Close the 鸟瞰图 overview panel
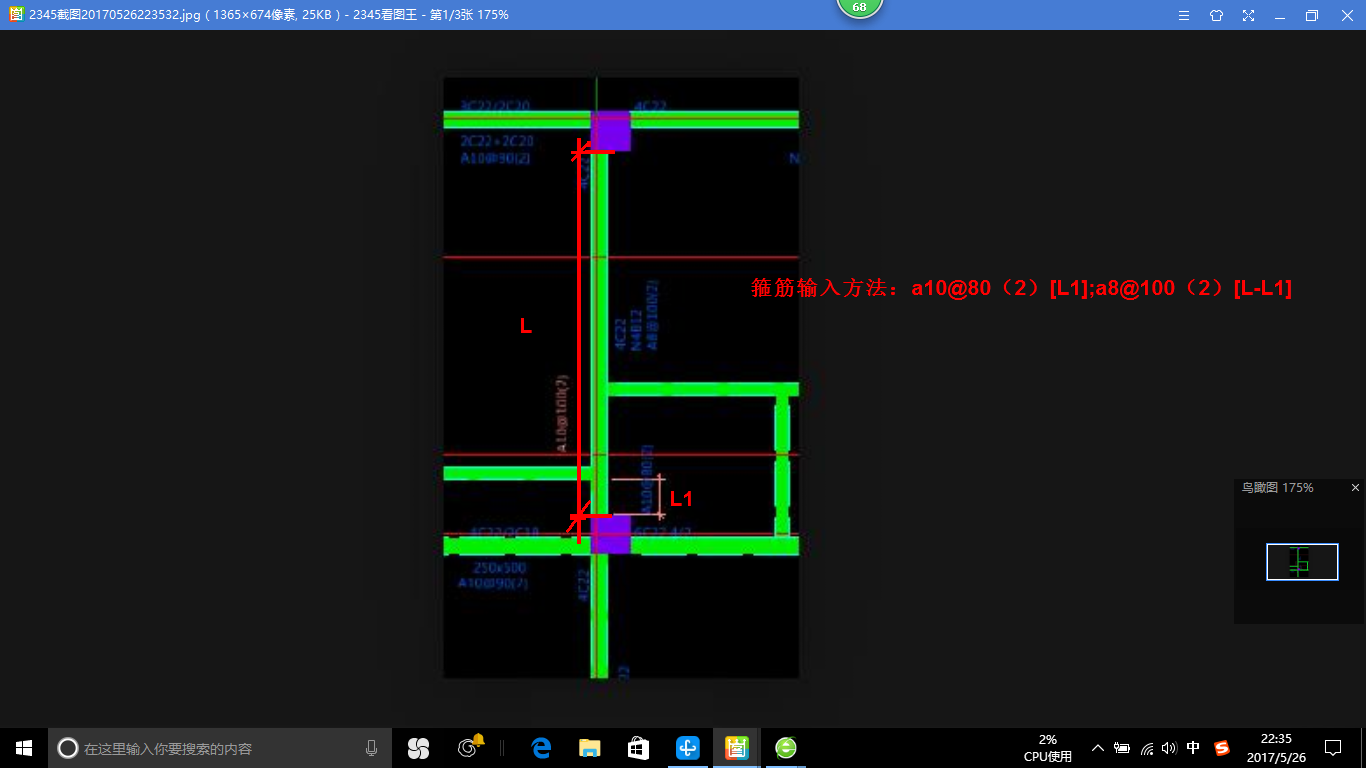This screenshot has height=768, width=1366. click(x=1355, y=488)
